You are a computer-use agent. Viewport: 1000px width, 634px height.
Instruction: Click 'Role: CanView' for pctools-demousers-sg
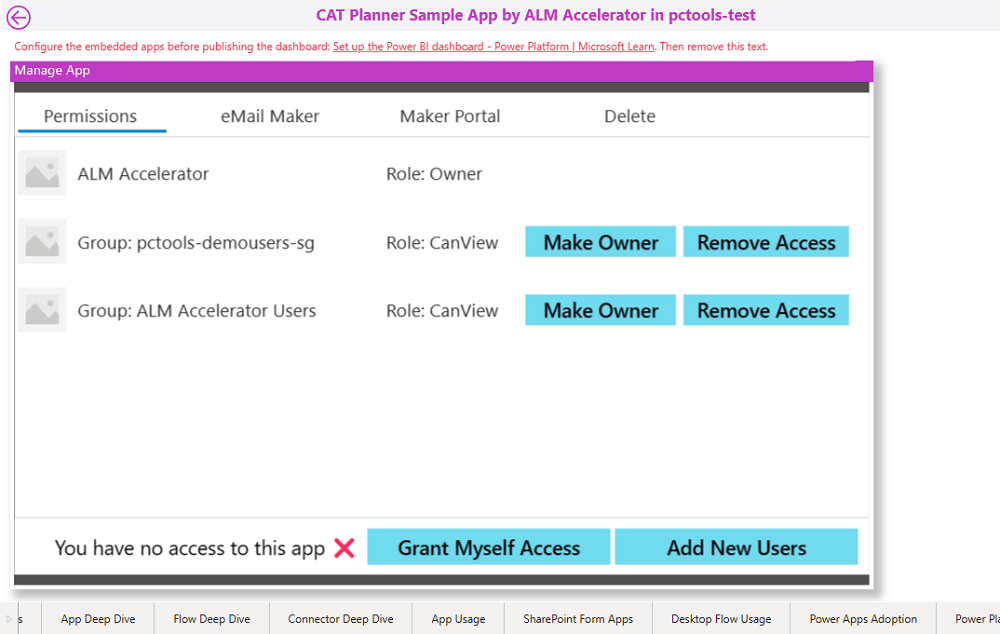[x=442, y=242]
